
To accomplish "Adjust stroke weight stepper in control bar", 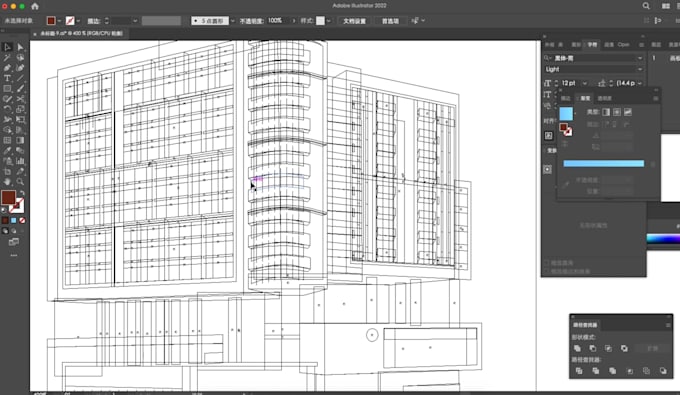I will [x=107, y=21].
